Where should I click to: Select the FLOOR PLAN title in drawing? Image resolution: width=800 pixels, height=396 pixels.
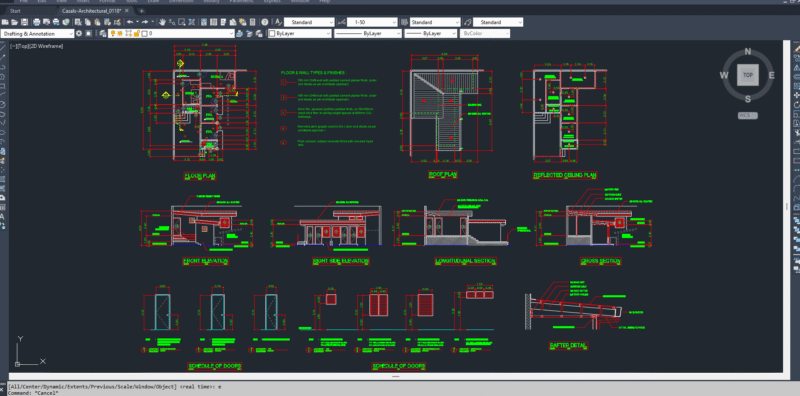point(200,176)
